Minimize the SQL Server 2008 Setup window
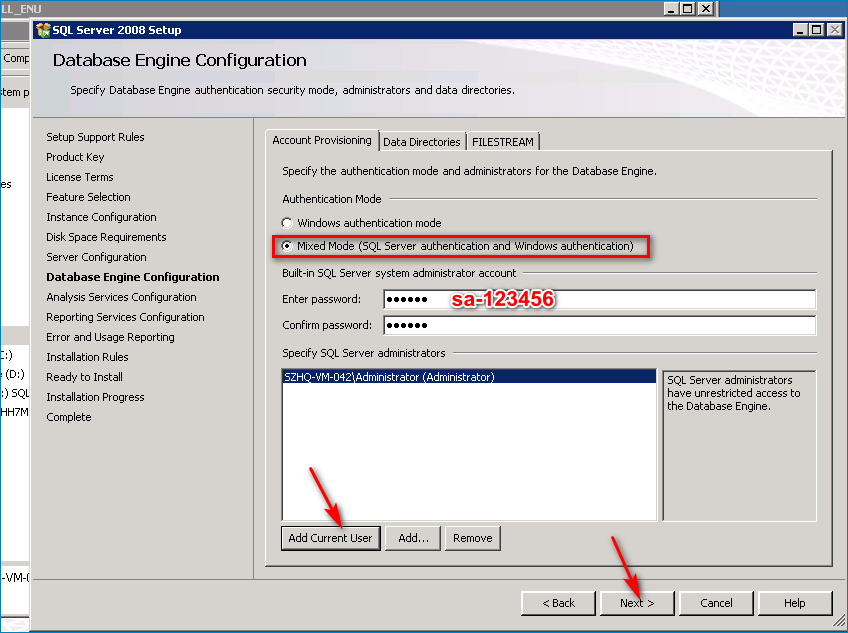Viewport: 848px width, 633px height. 800,30
